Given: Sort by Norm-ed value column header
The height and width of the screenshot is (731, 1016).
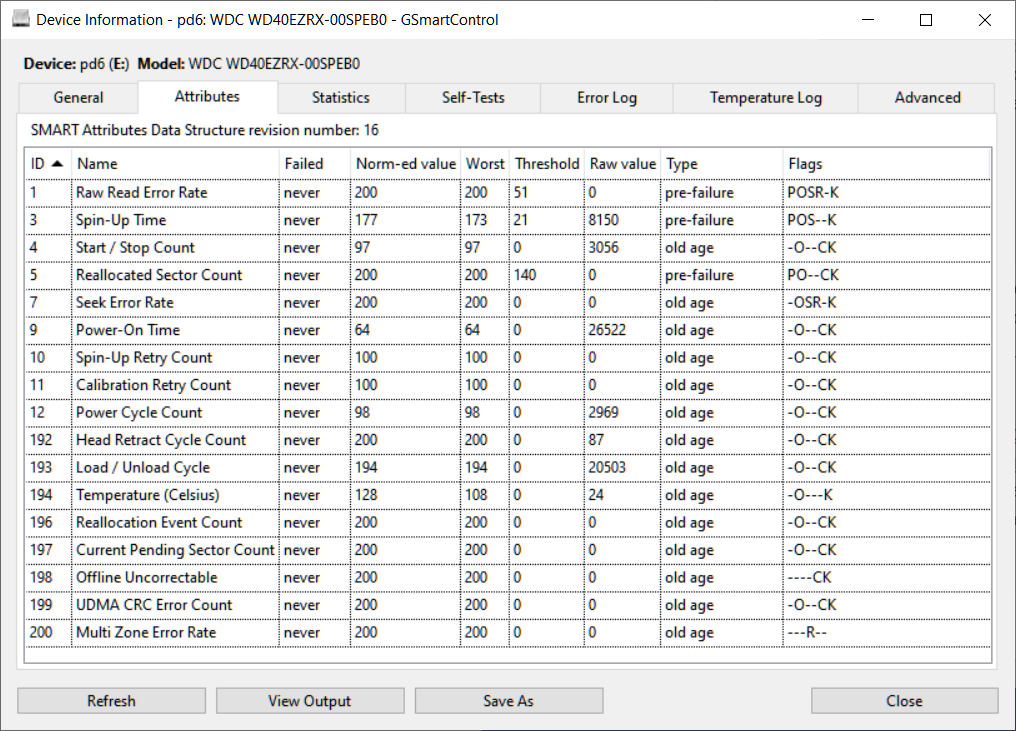Looking at the screenshot, I should coord(406,164).
